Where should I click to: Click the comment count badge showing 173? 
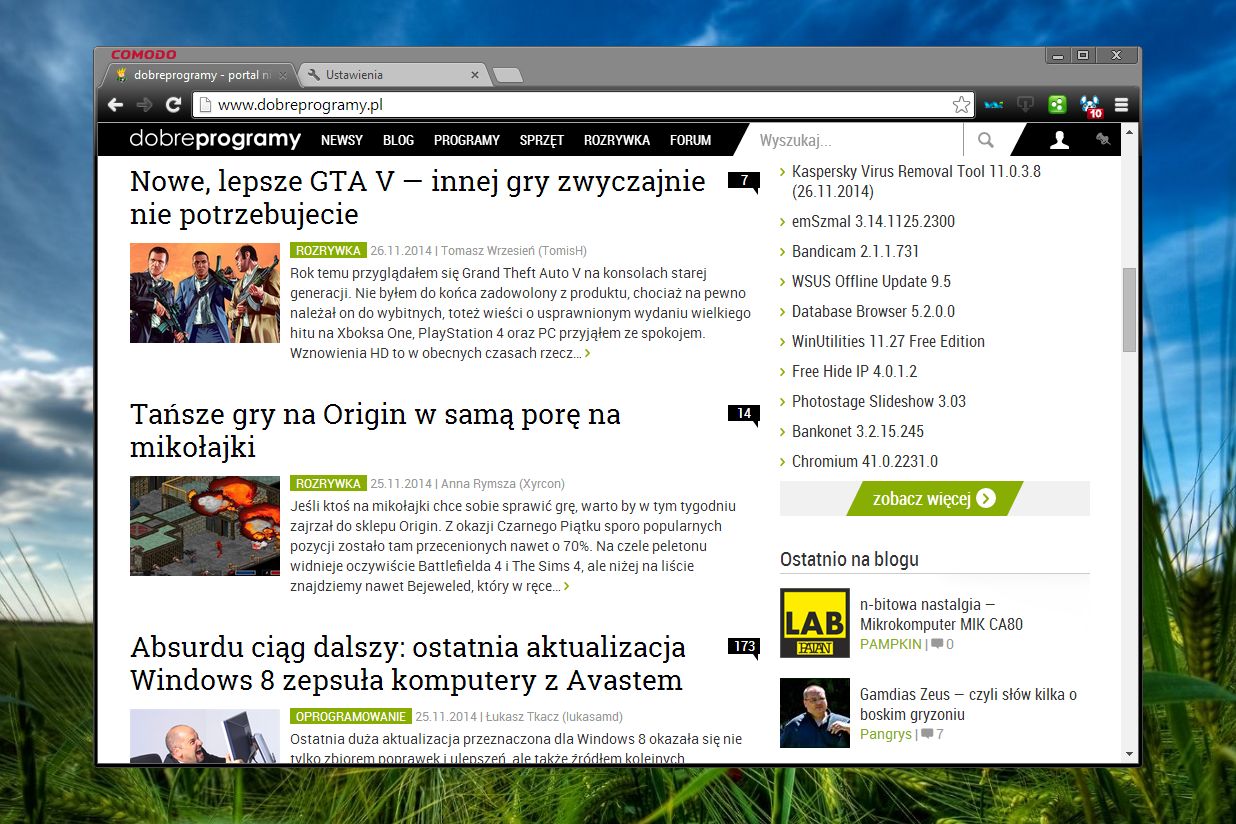pyautogui.click(x=744, y=647)
